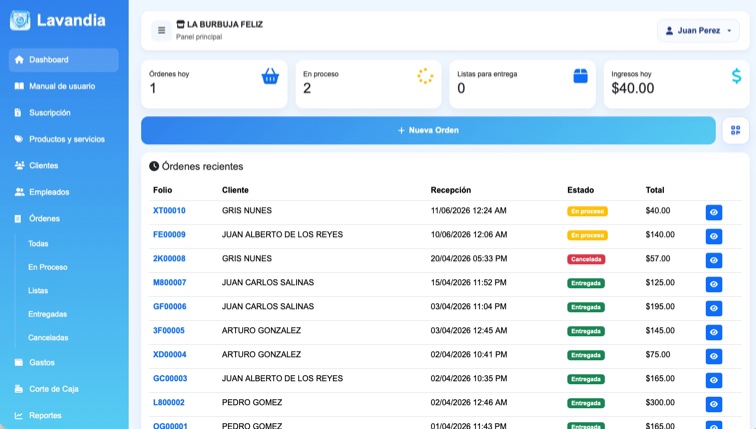Collapse the Órdenes sidebar section
756x429 pixels.
(x=64, y=218)
